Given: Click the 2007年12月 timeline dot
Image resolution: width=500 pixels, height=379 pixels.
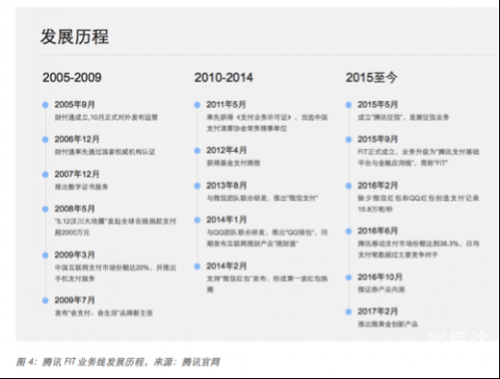Looking at the screenshot, I should pyautogui.click(x=45, y=175).
